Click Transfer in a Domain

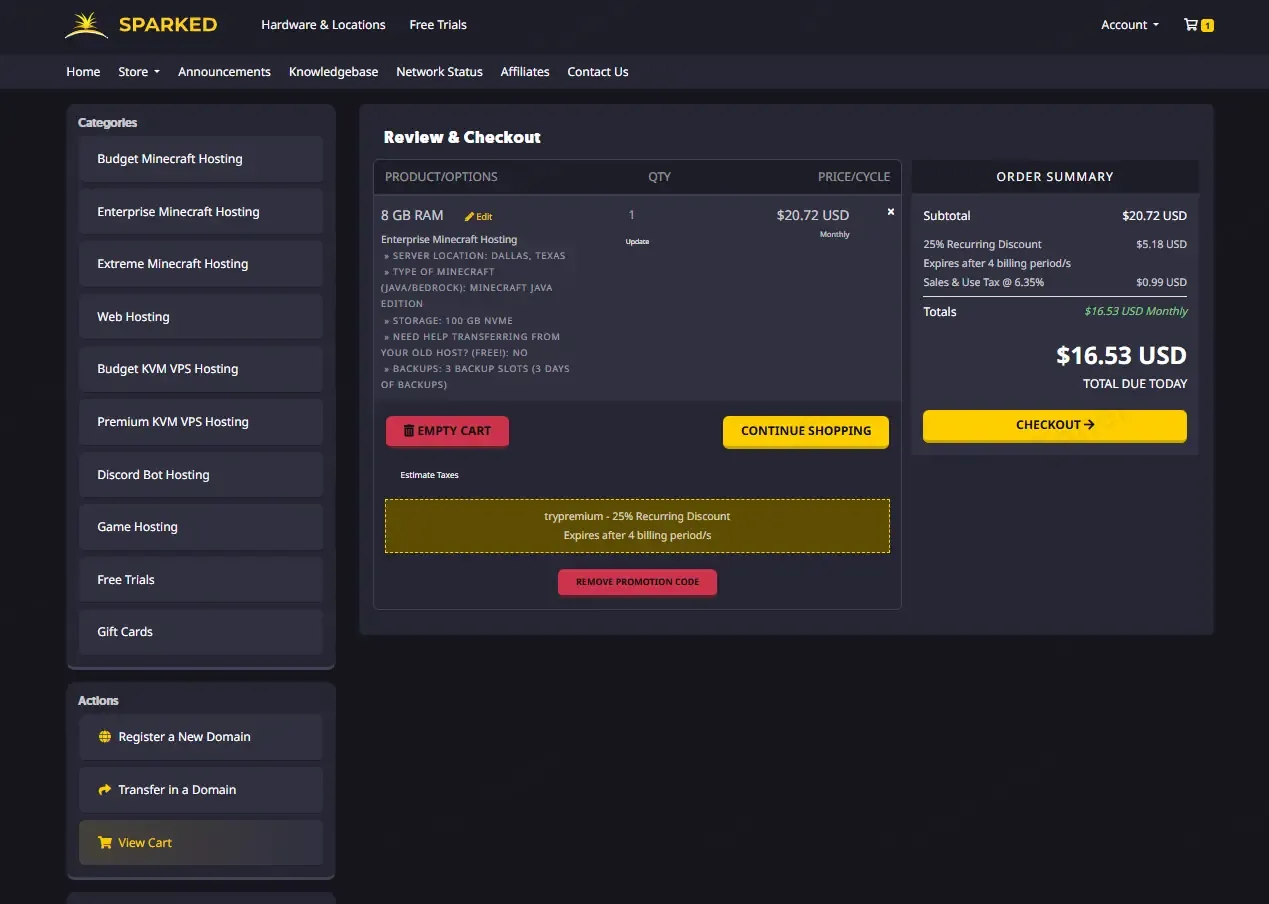pyautogui.click(x=201, y=790)
